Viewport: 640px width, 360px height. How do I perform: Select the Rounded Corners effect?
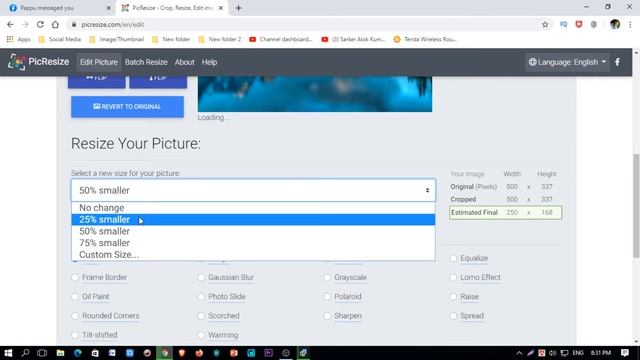(75, 316)
